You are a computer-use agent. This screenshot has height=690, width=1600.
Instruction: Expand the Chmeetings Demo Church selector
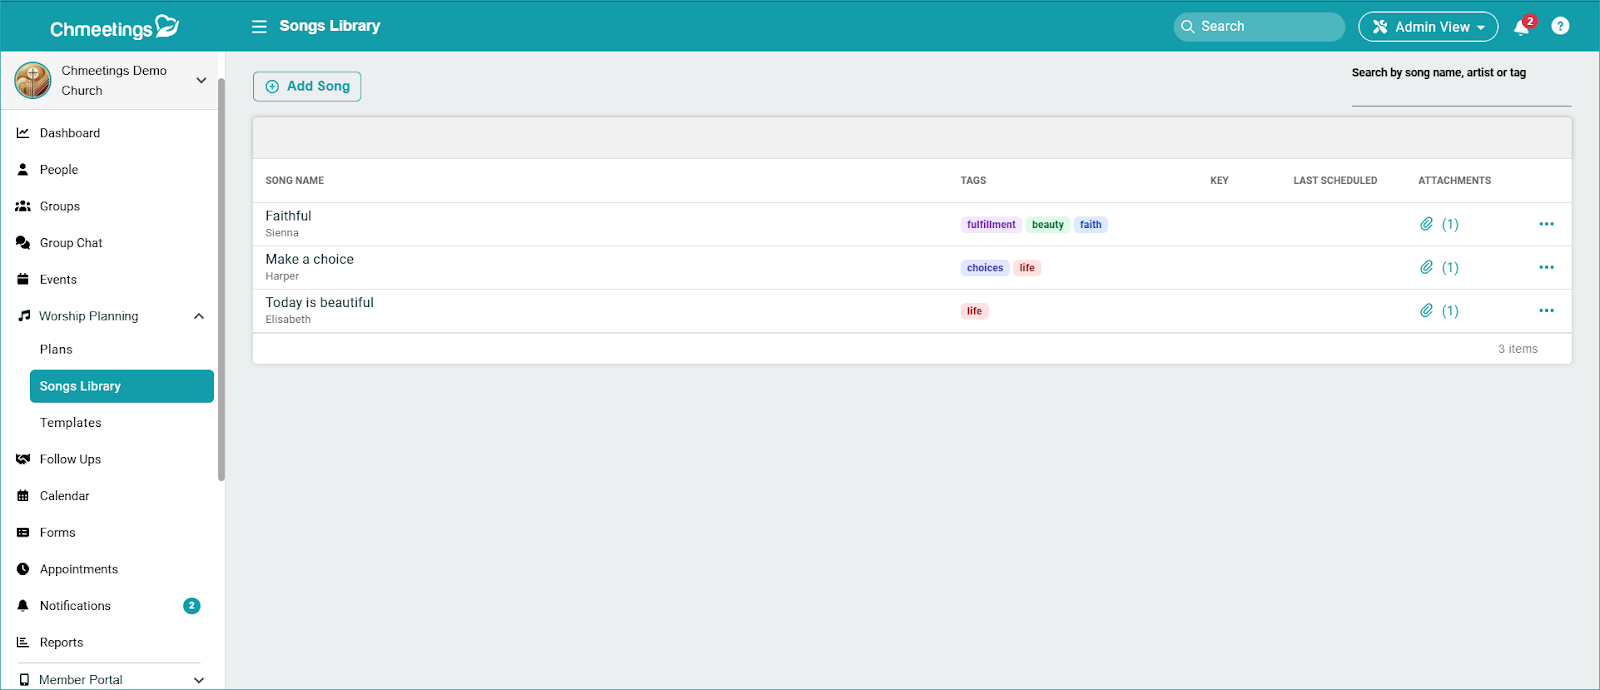point(201,80)
